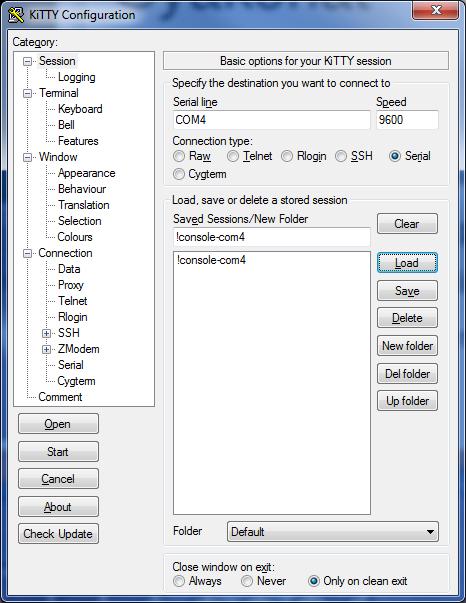Create a New folder for sessions
This screenshot has width=466, height=603.
(x=407, y=346)
